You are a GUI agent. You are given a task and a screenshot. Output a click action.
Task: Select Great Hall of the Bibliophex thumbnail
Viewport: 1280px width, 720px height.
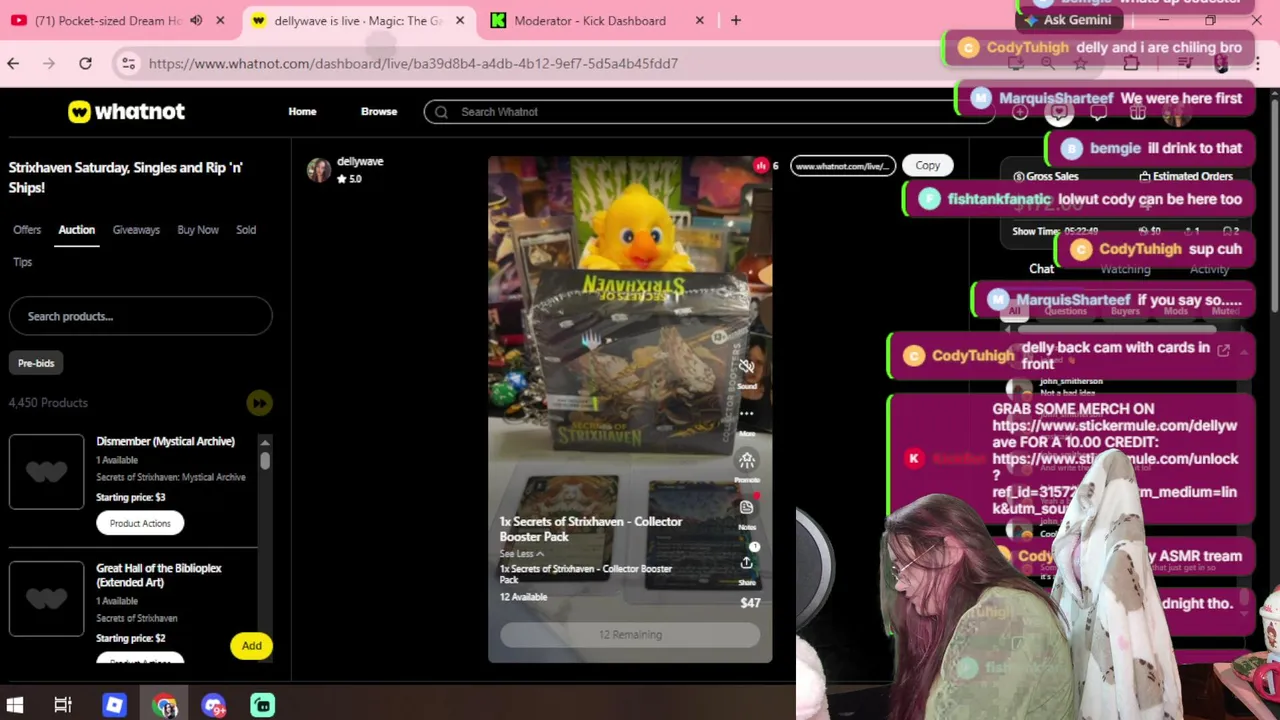coord(46,598)
